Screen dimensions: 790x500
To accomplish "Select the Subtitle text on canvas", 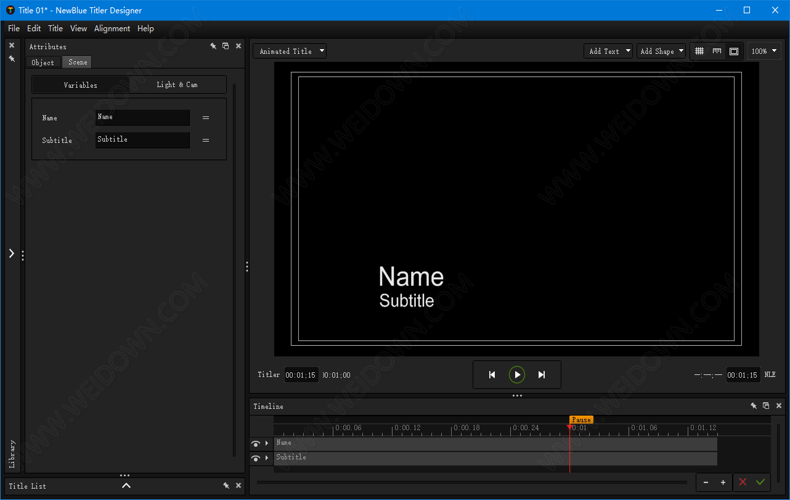I will (407, 301).
